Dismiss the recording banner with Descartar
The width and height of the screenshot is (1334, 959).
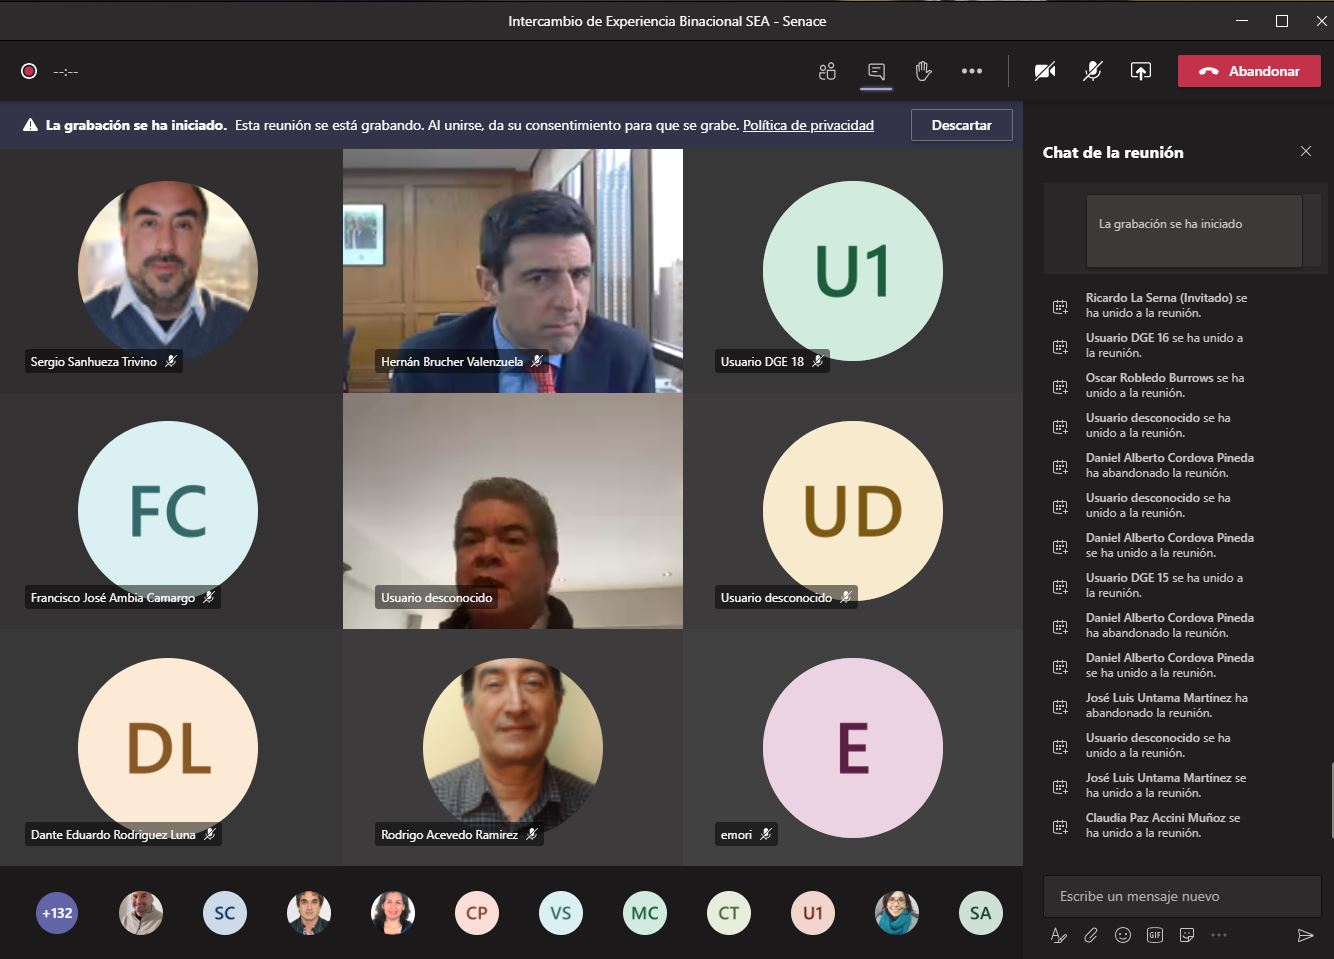pos(961,125)
